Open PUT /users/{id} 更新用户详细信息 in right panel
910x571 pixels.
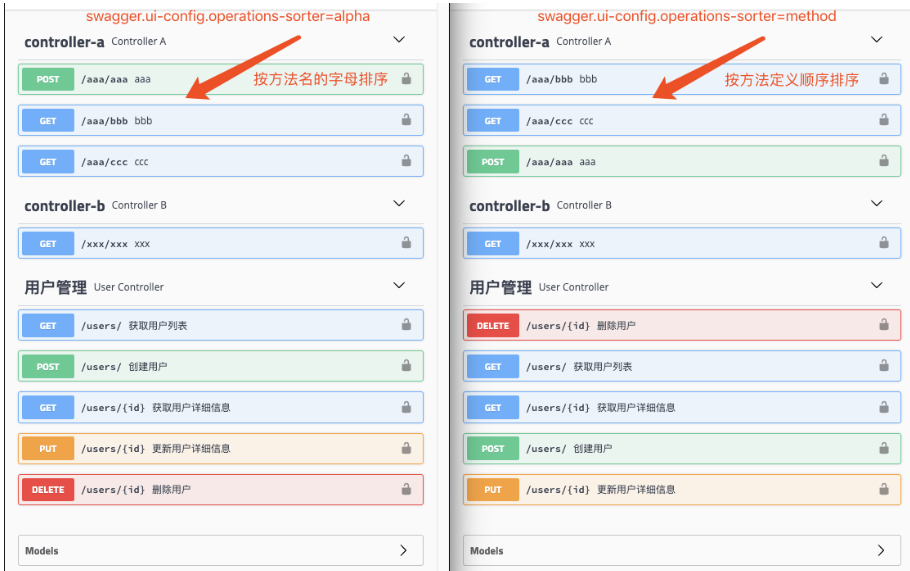coord(682,490)
